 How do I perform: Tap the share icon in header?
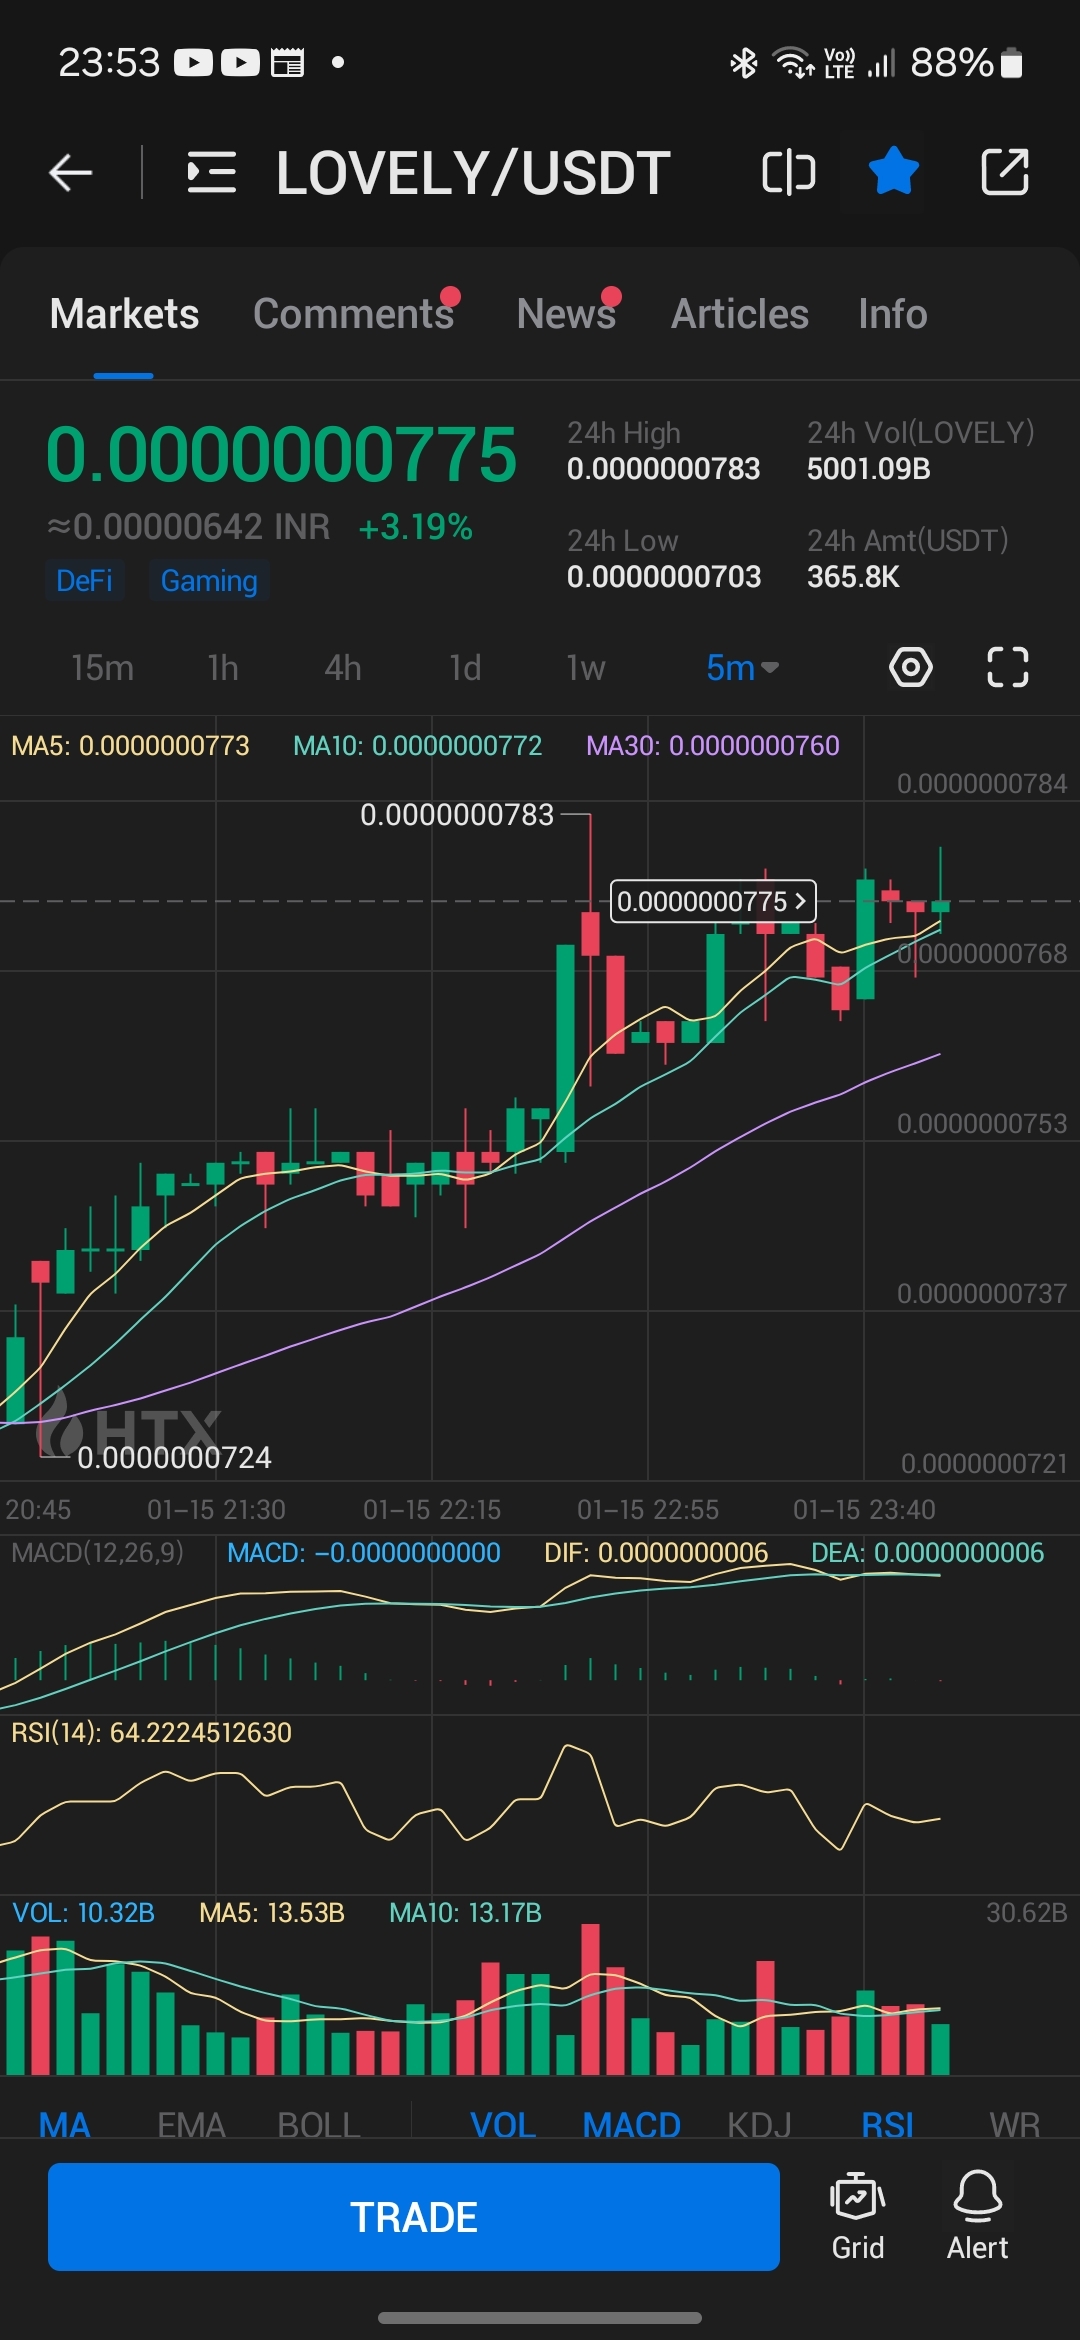point(1004,173)
